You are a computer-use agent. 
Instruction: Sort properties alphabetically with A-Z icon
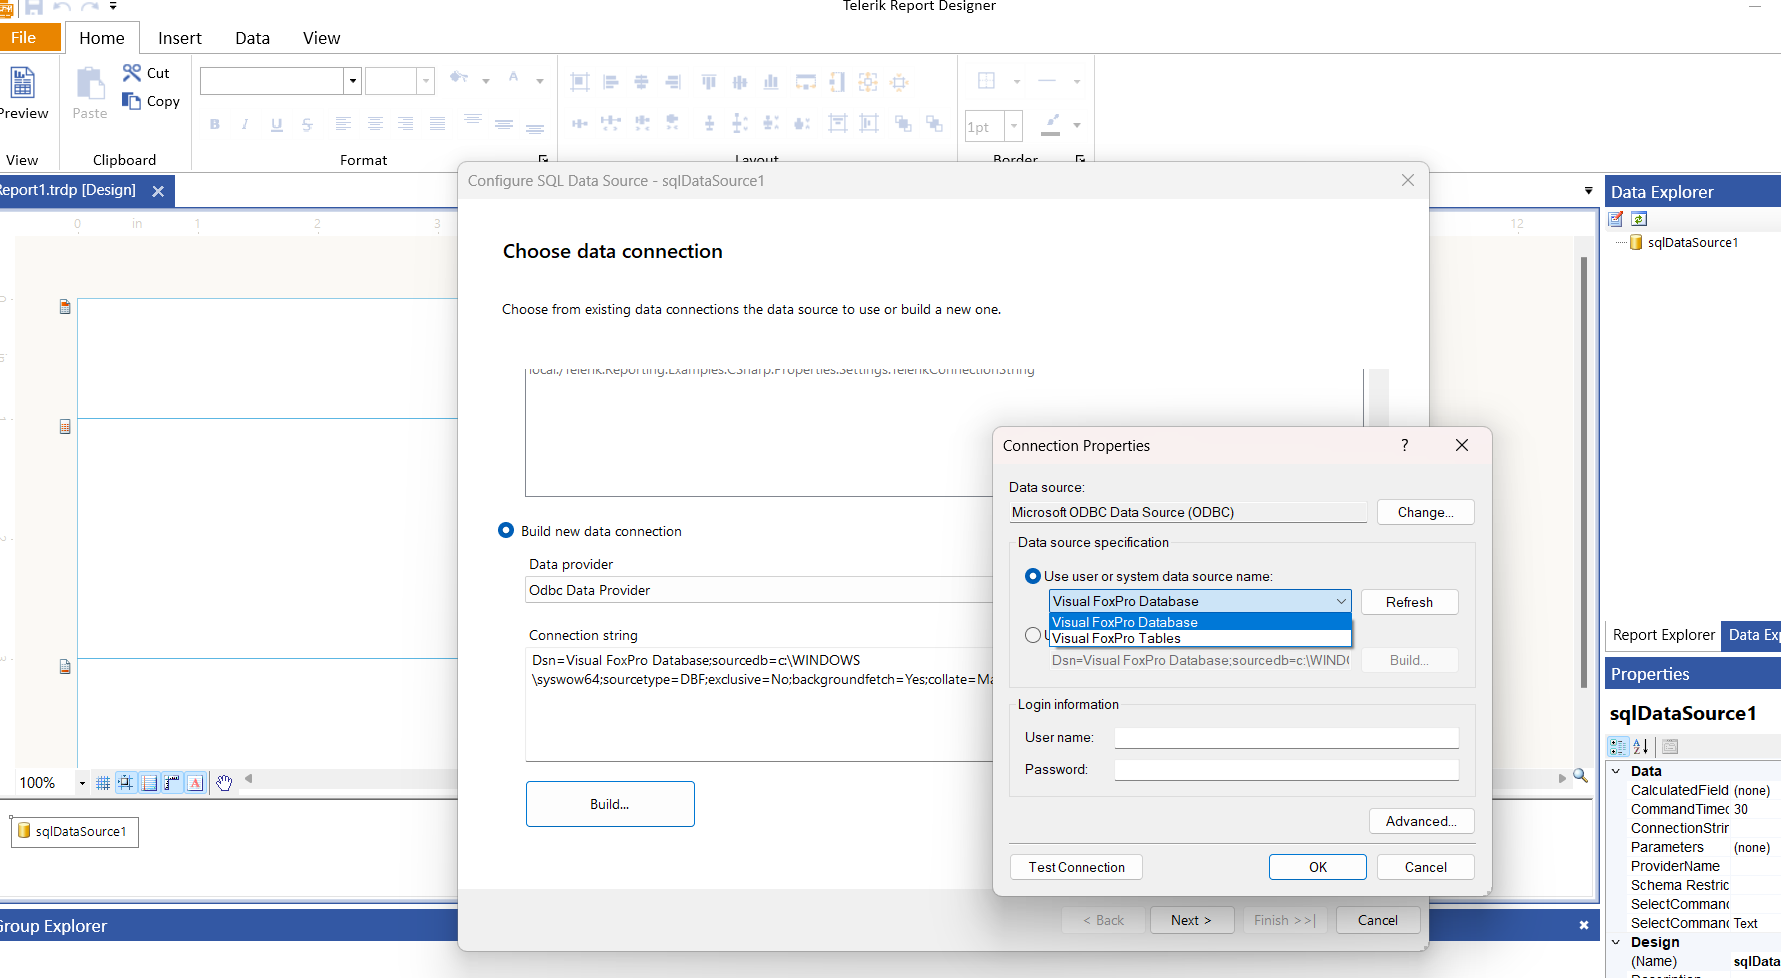pyautogui.click(x=1641, y=746)
